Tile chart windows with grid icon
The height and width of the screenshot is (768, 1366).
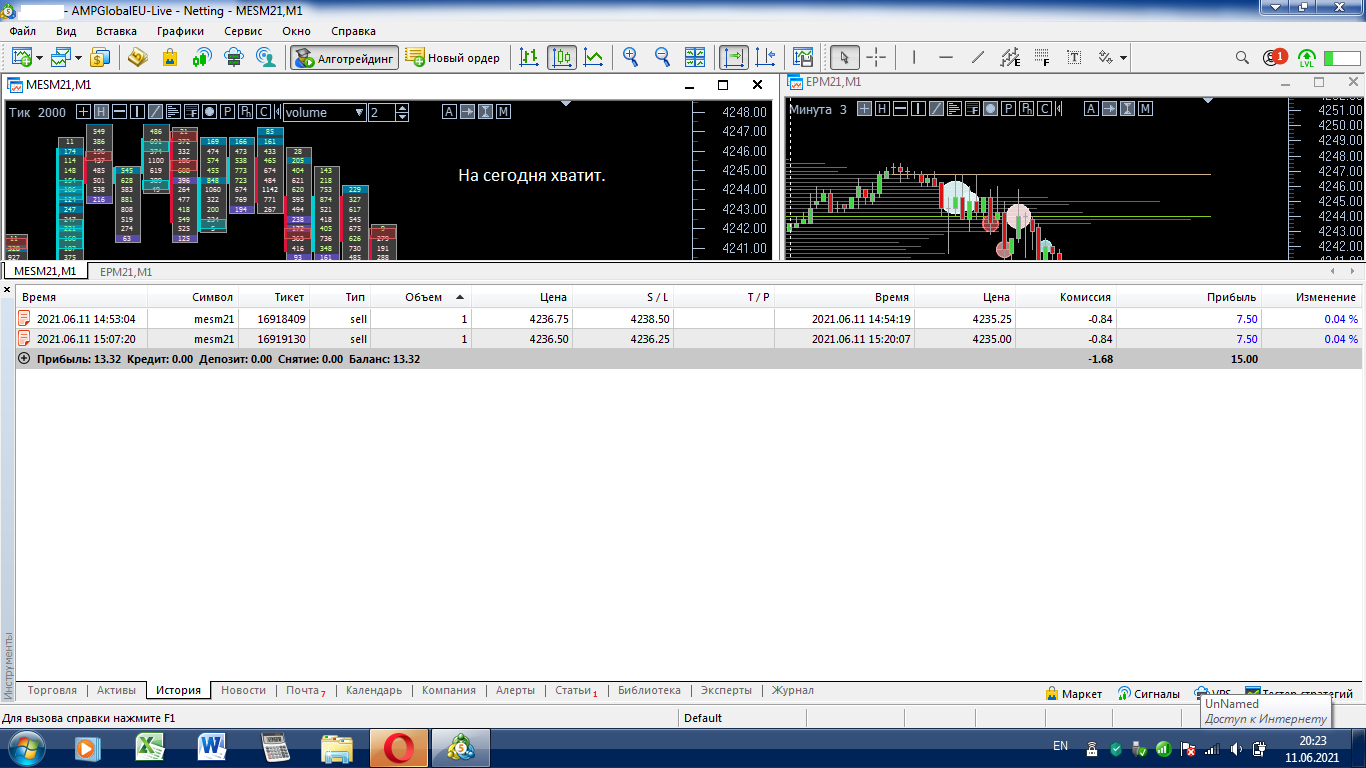pyautogui.click(x=695, y=57)
